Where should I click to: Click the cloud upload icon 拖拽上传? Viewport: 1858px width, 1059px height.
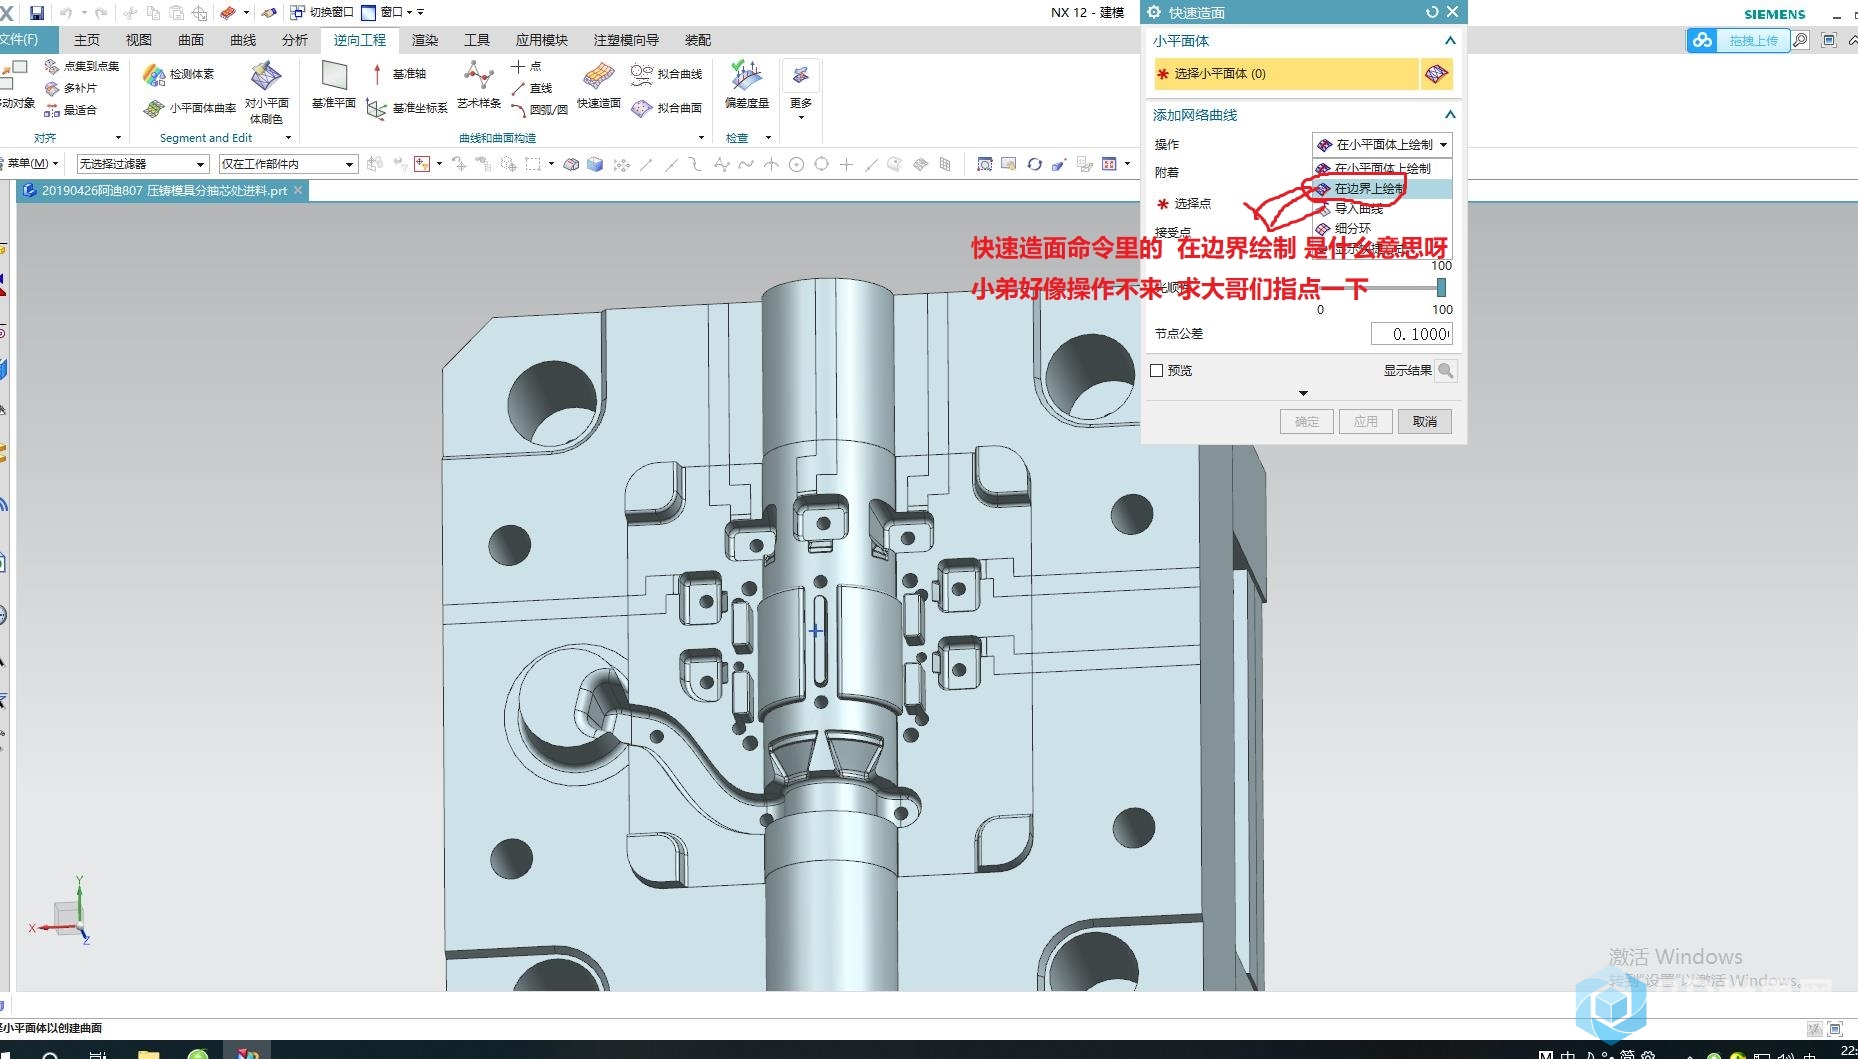pos(1739,40)
